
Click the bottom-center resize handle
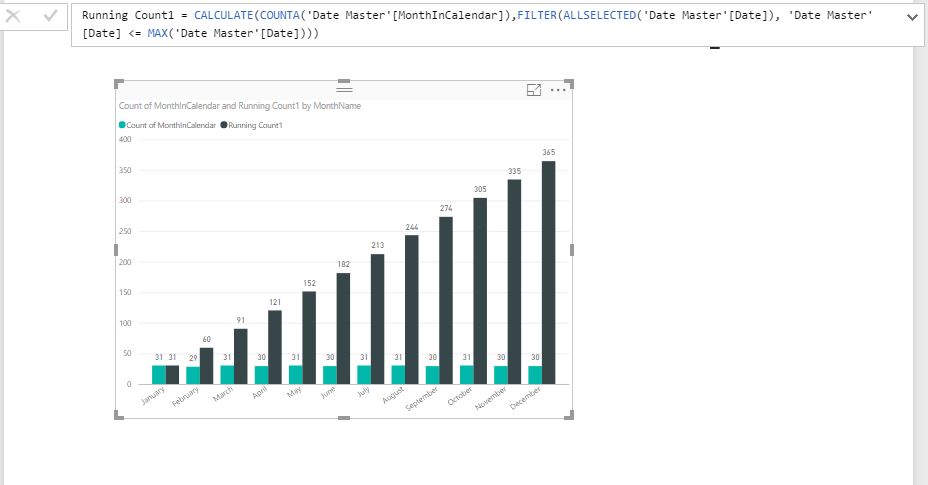(x=344, y=417)
